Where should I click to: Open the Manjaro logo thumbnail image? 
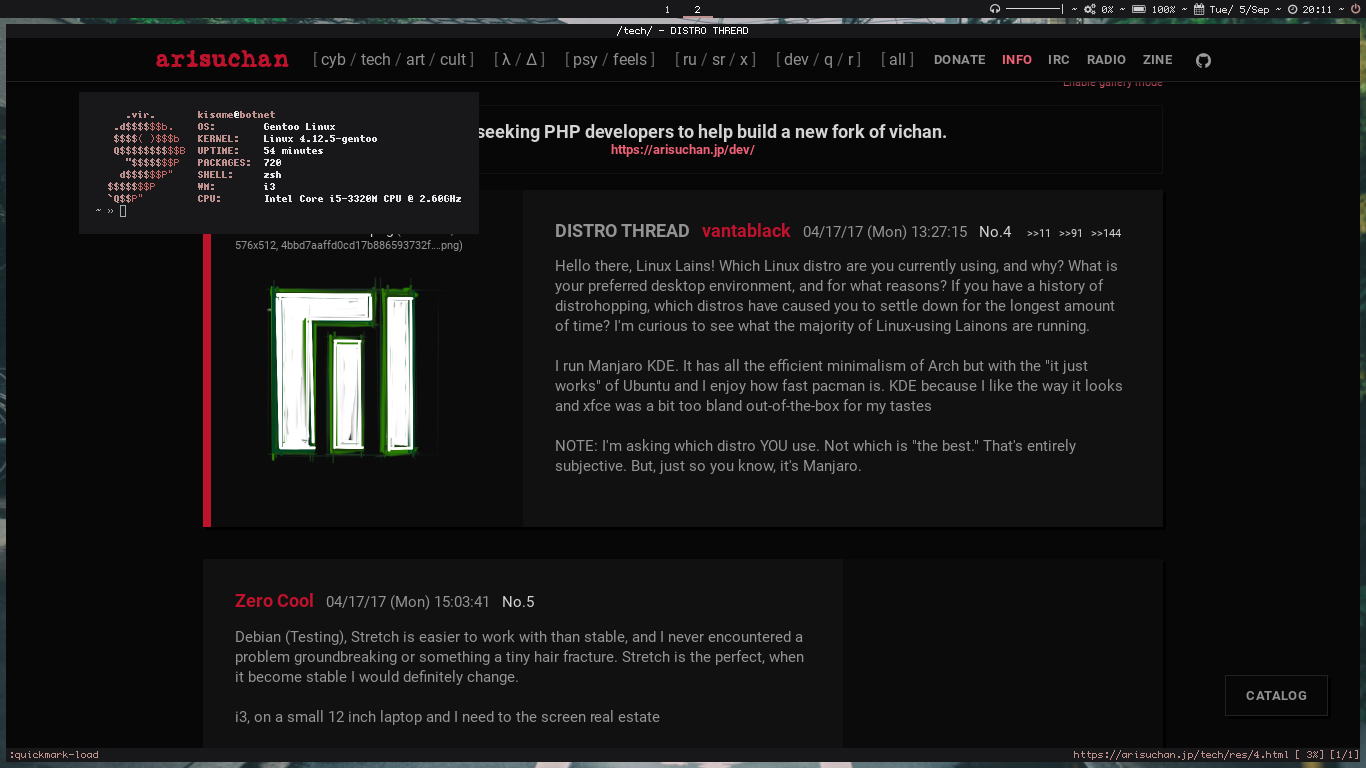pyautogui.click(x=342, y=371)
